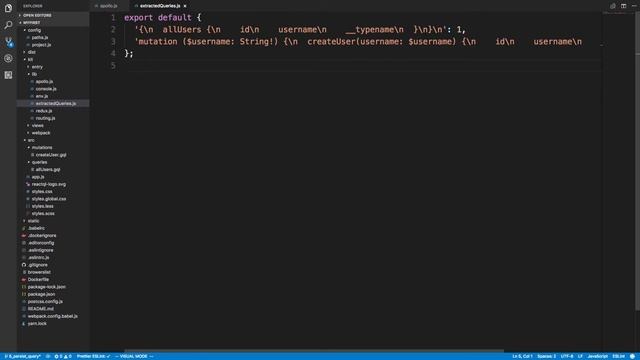Click the split editor icon

click(623, 6)
